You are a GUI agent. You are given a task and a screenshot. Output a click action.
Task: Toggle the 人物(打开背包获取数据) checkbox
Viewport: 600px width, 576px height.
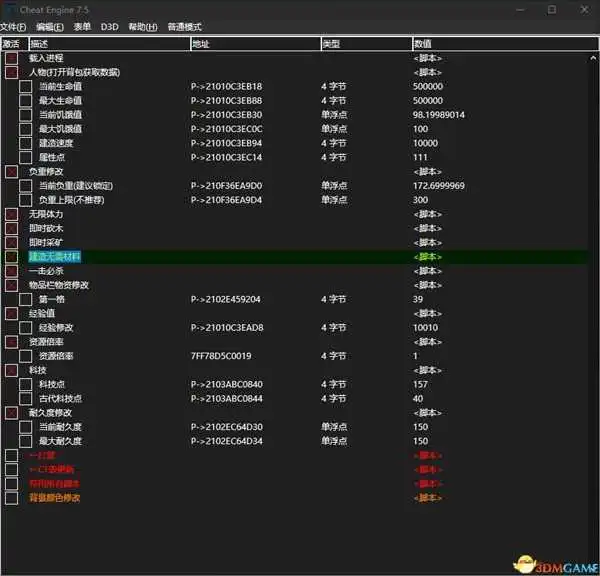pyautogui.click(x=11, y=72)
